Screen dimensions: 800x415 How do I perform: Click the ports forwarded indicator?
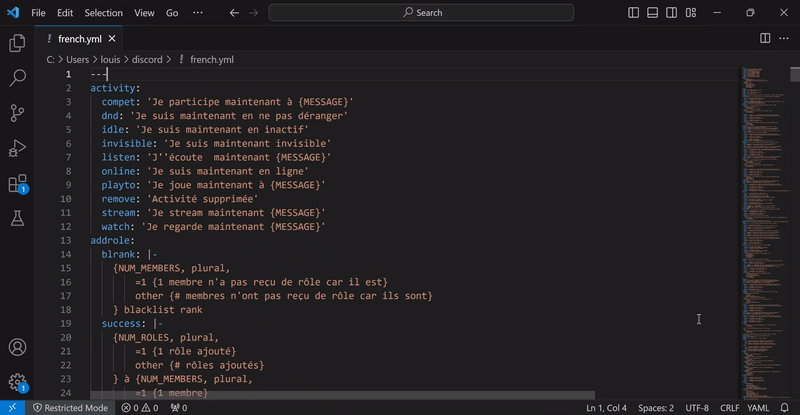[179, 408]
